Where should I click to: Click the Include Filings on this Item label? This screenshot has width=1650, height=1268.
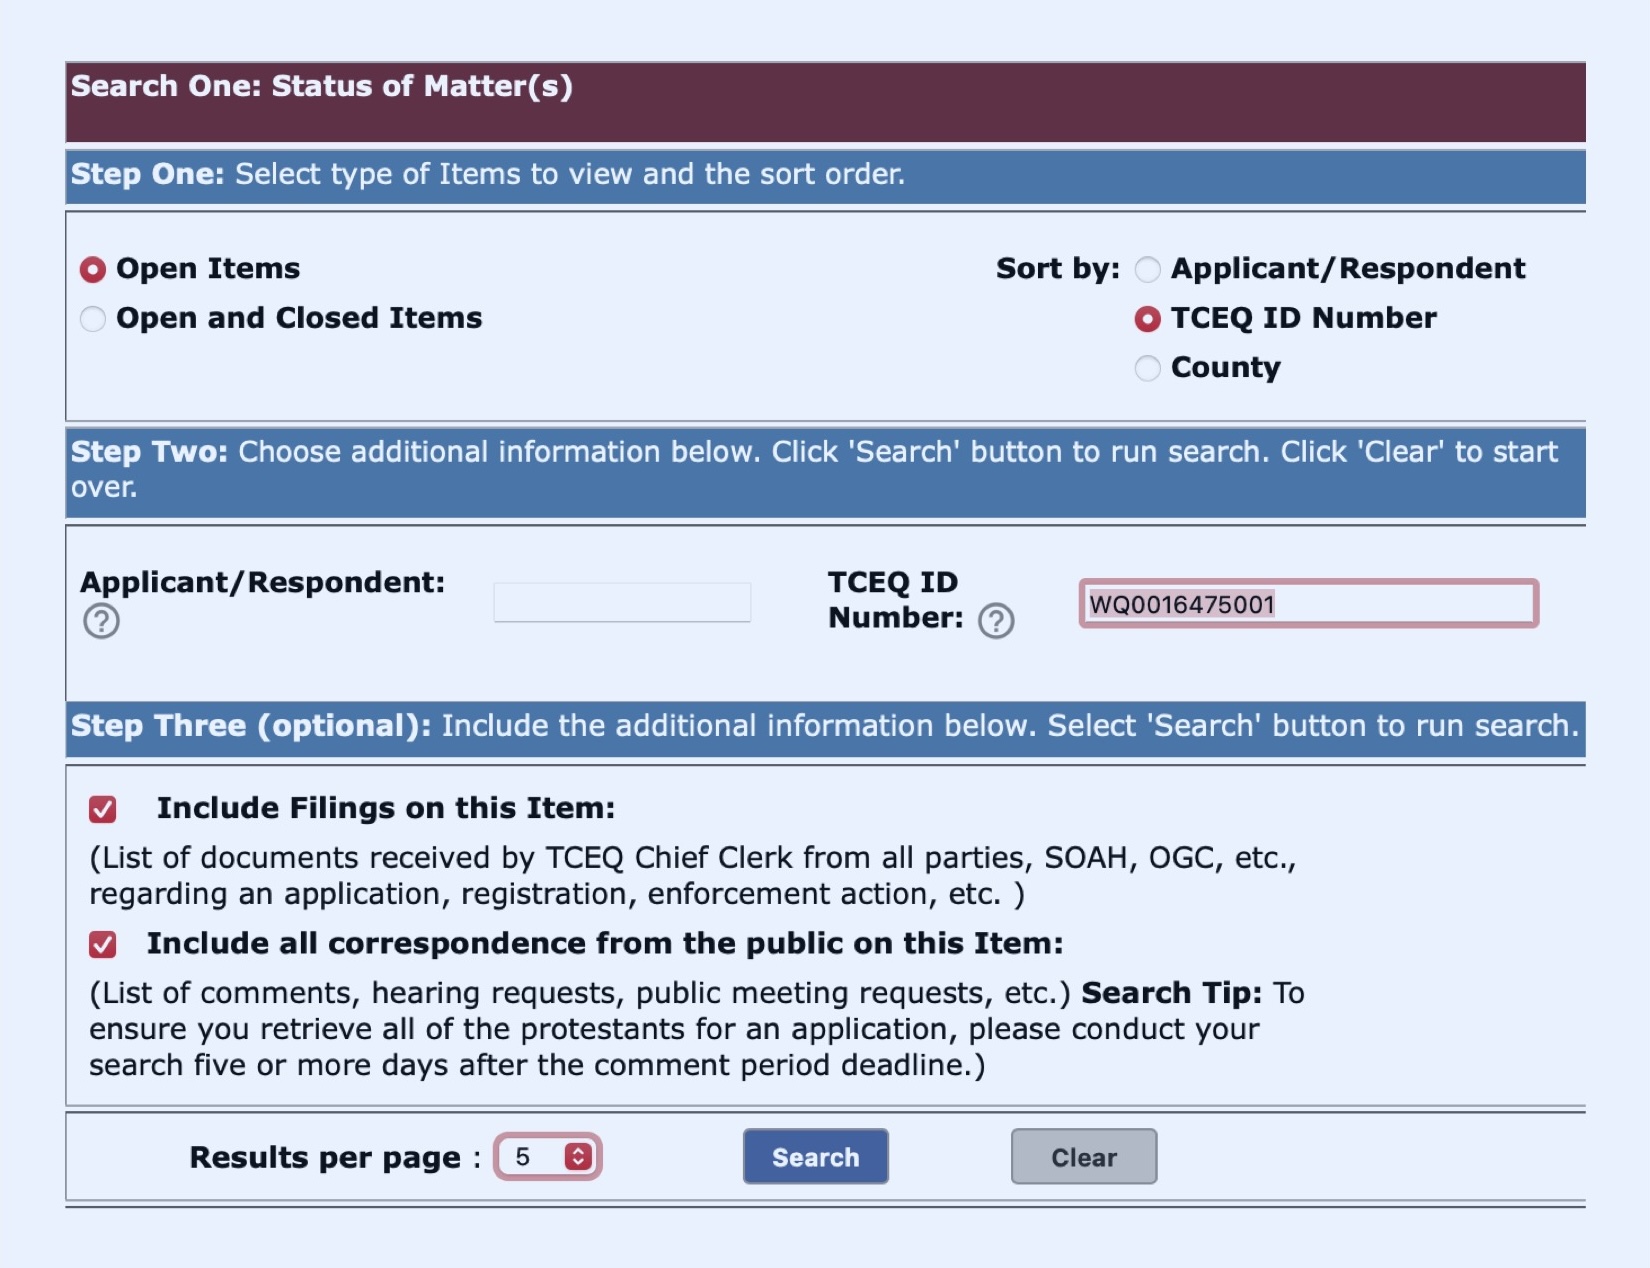click(x=385, y=808)
